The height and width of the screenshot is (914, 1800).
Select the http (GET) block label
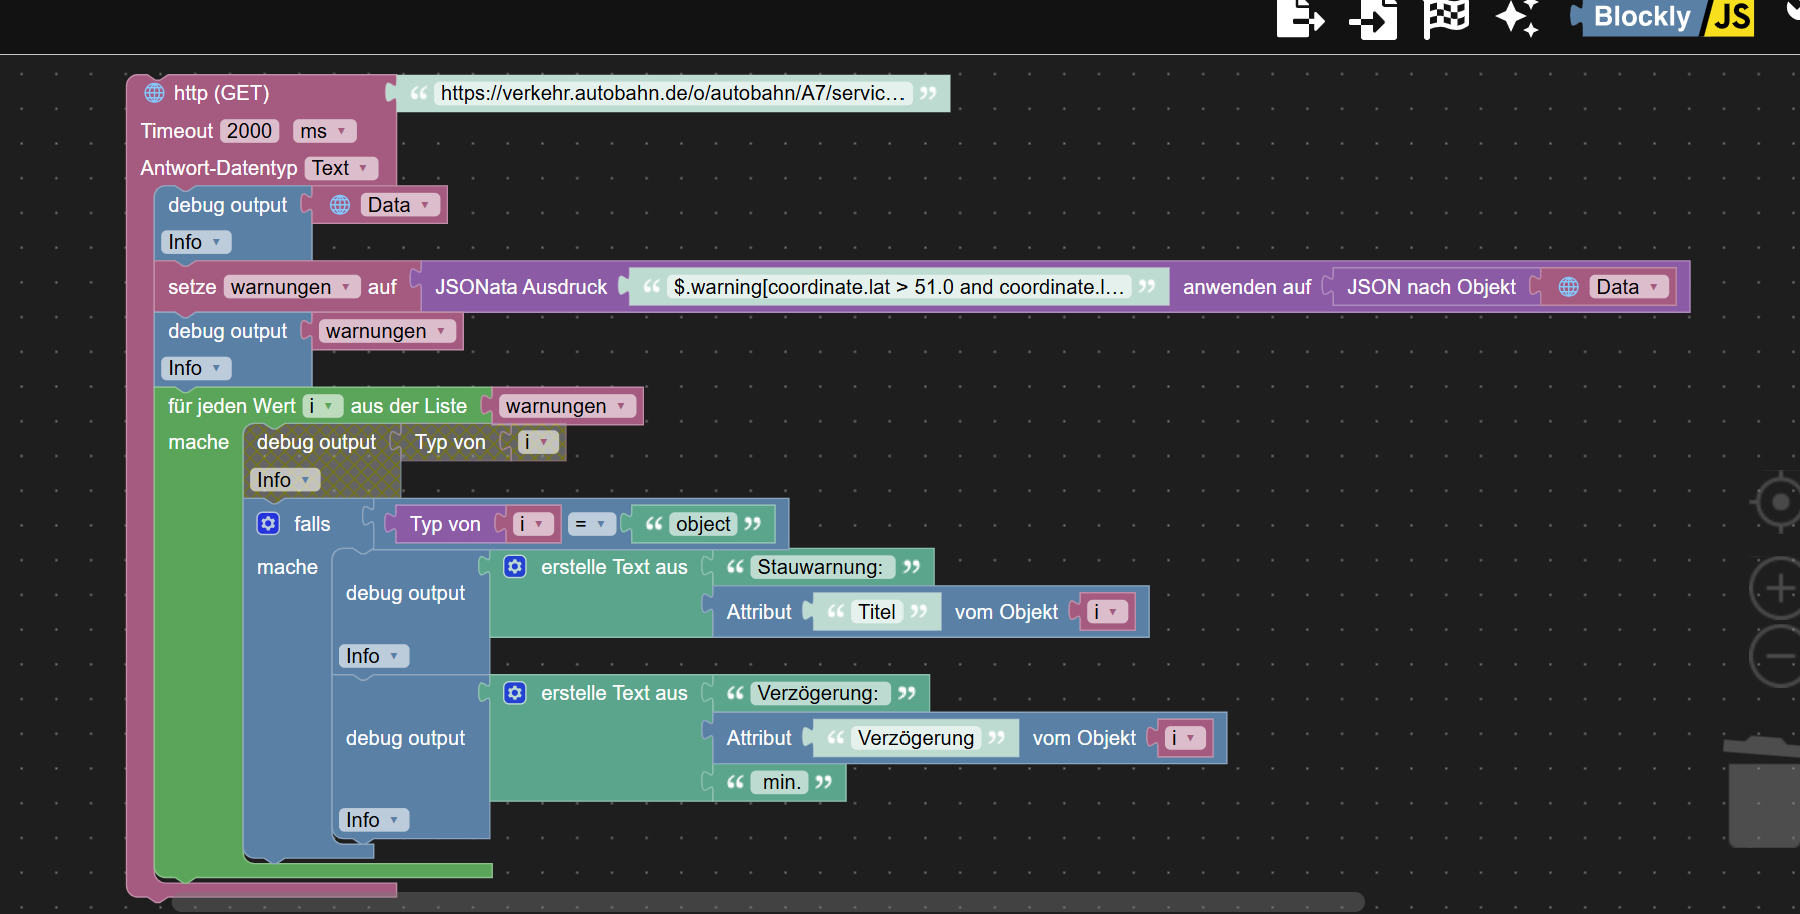click(x=222, y=93)
